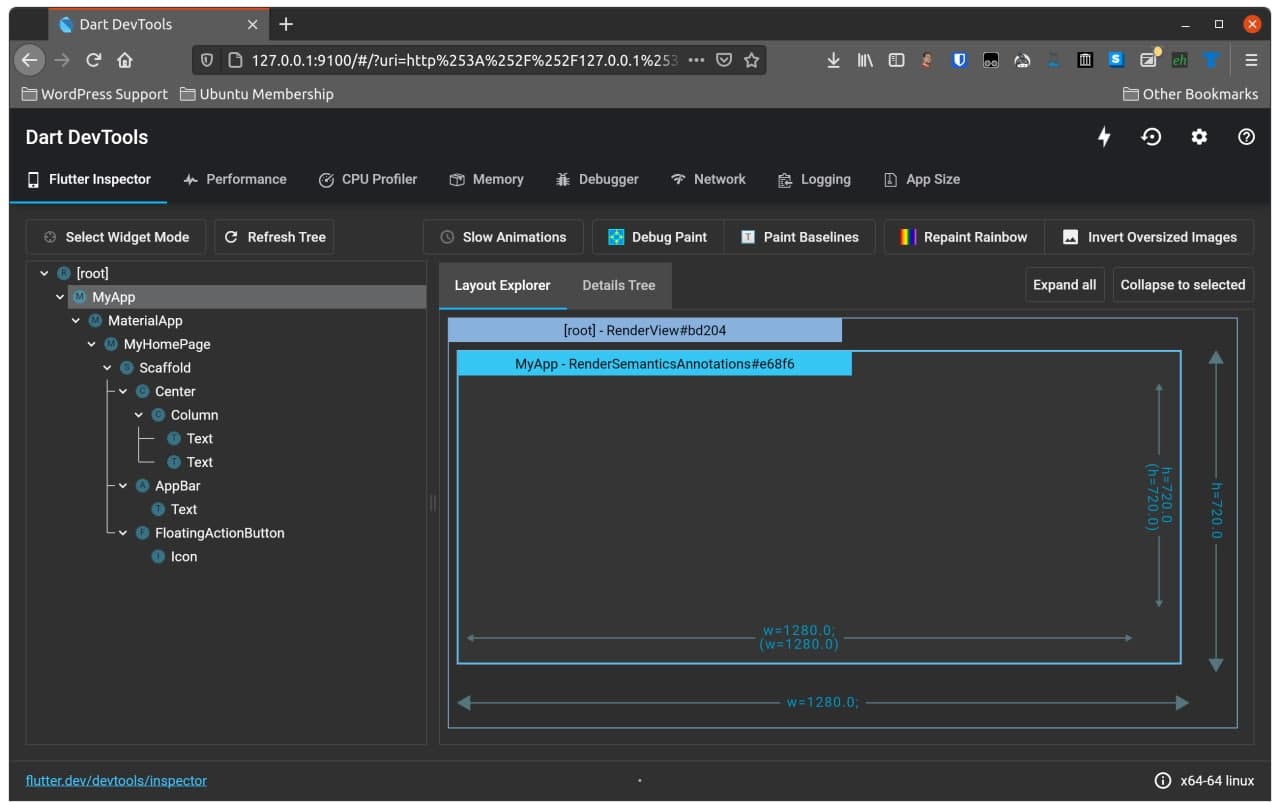Switch to the Details Tree tab
Image resolution: width=1280 pixels, height=810 pixels.
pos(618,285)
